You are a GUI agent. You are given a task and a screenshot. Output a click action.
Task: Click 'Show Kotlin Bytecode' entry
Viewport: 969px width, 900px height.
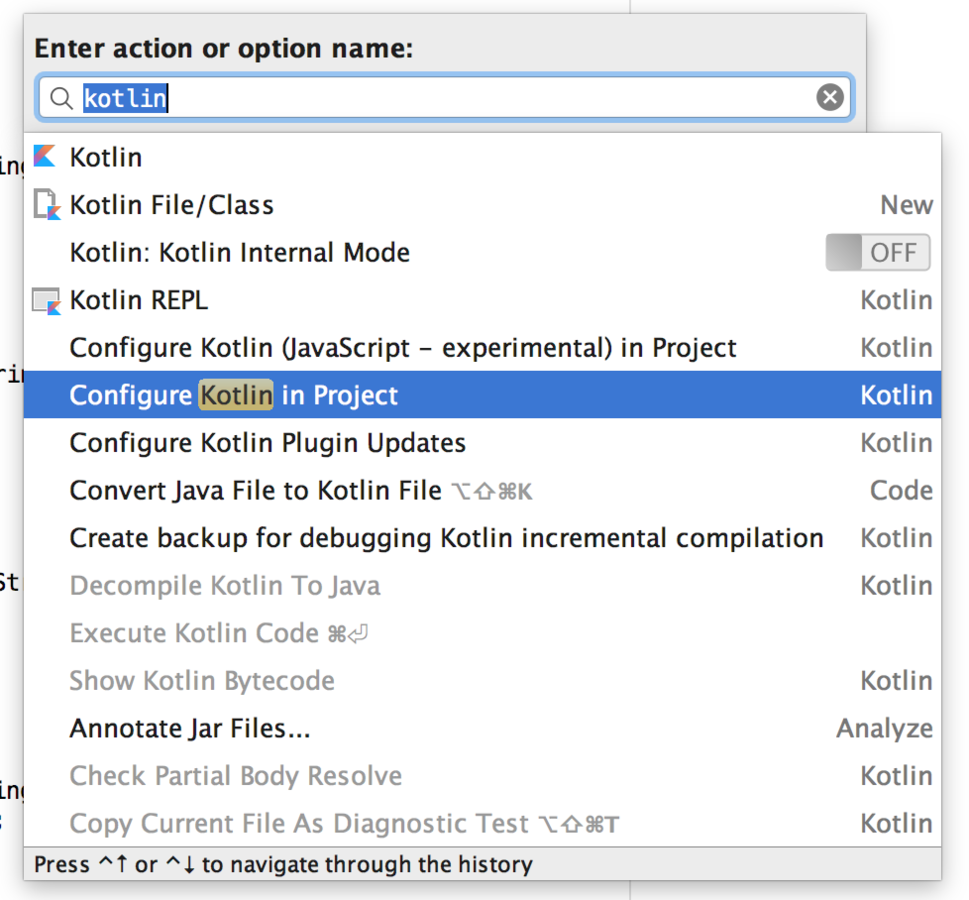coord(482,681)
